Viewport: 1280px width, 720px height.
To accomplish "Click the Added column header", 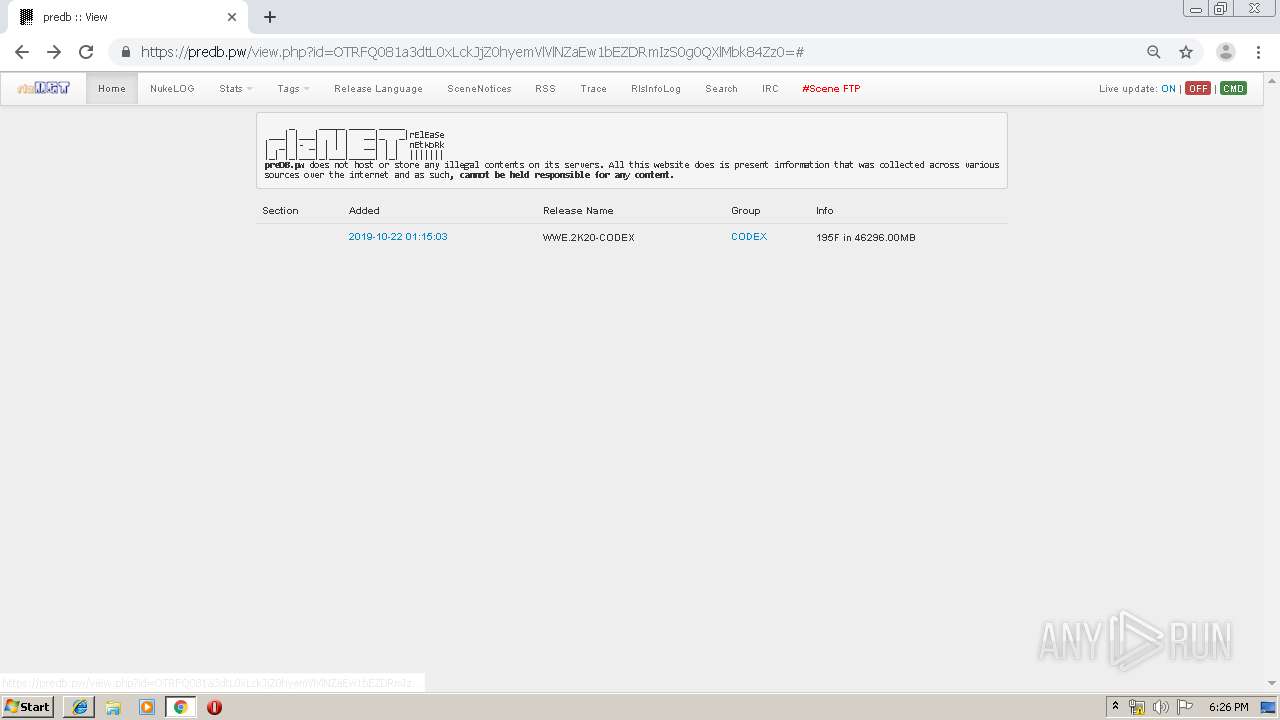I will (x=364, y=211).
